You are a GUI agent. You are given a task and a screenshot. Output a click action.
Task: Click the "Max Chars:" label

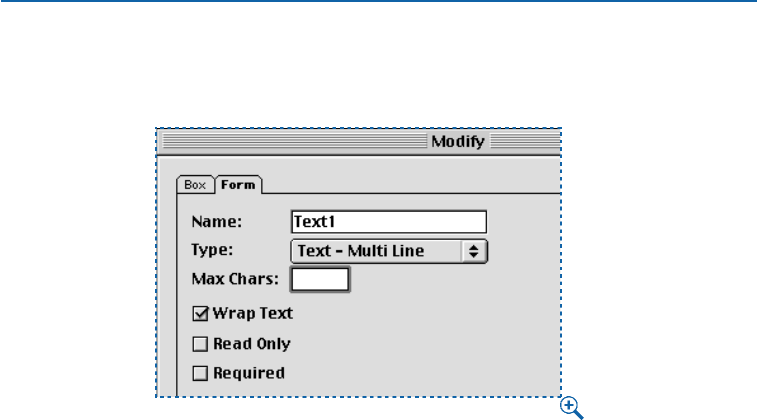pyautogui.click(x=236, y=279)
